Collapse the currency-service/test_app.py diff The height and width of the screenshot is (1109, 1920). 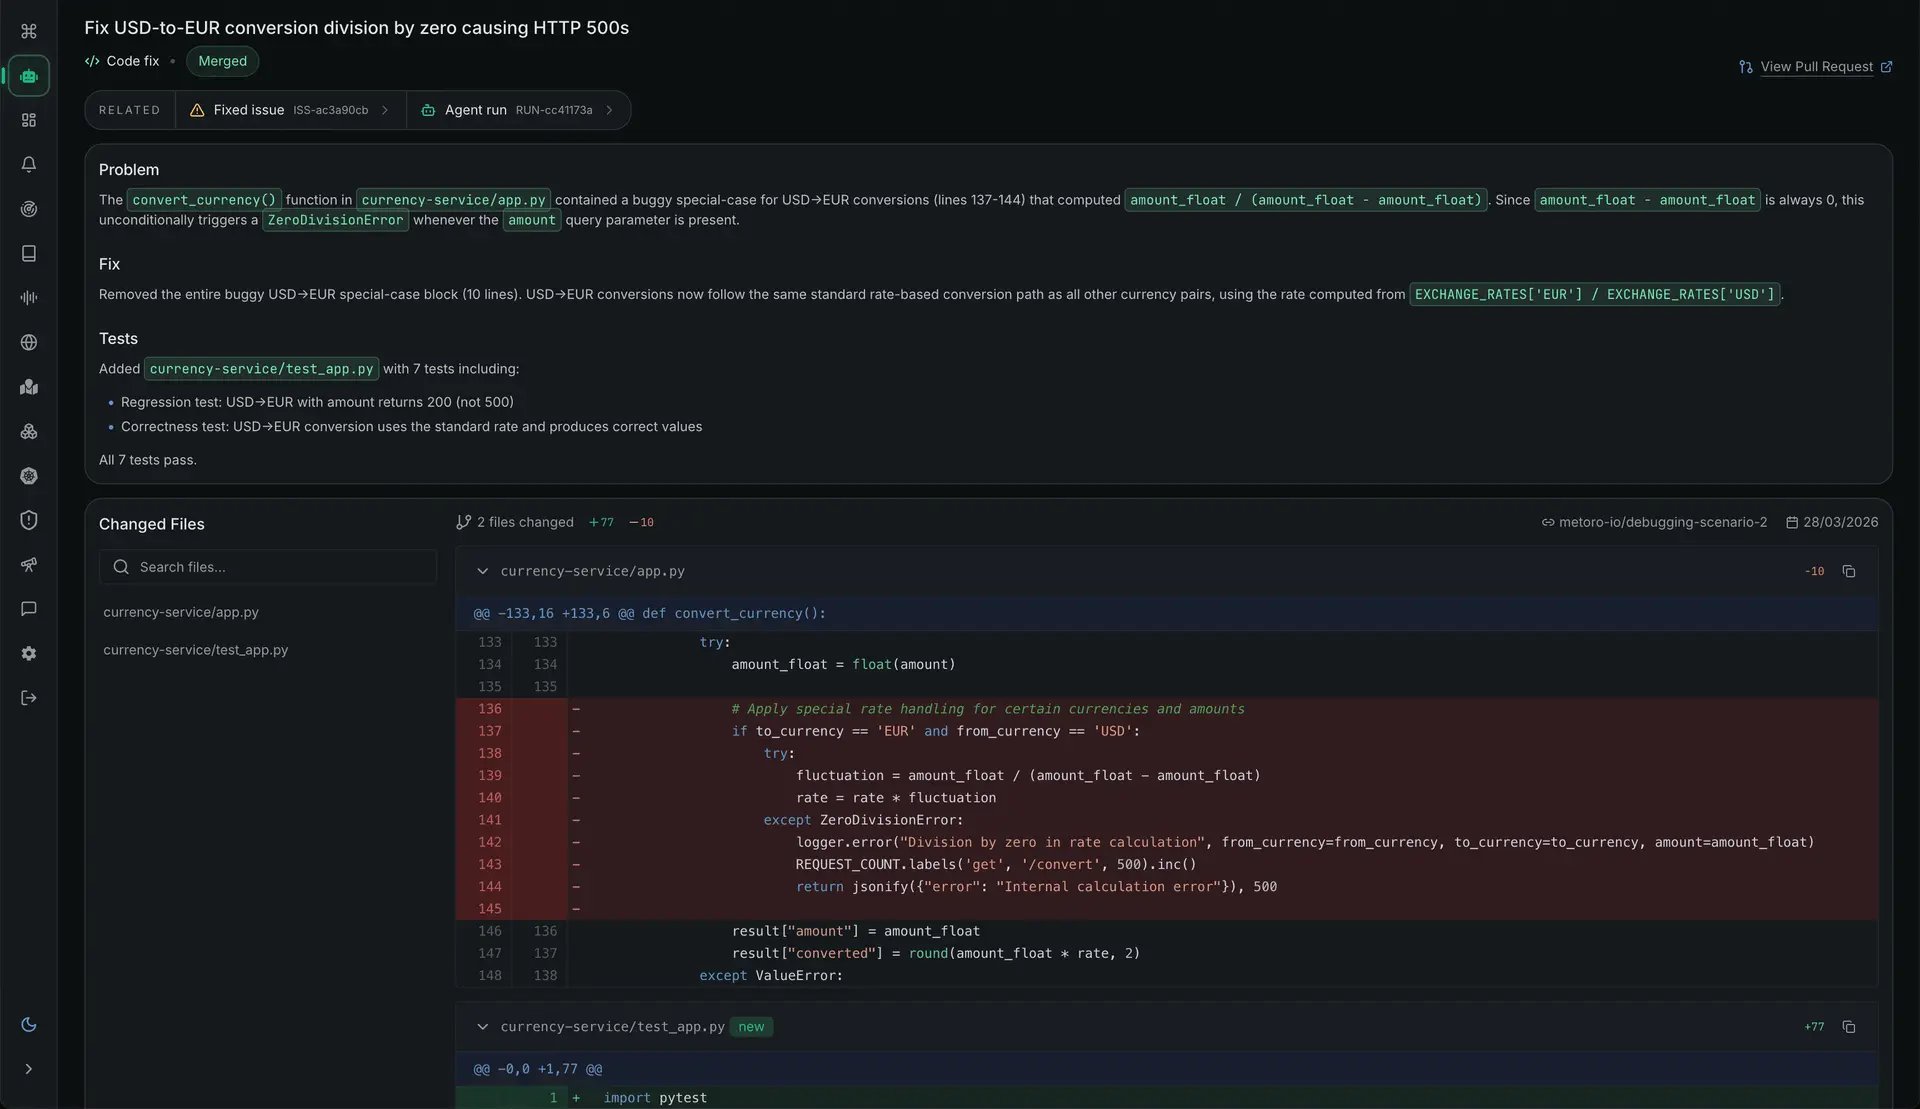(482, 1027)
